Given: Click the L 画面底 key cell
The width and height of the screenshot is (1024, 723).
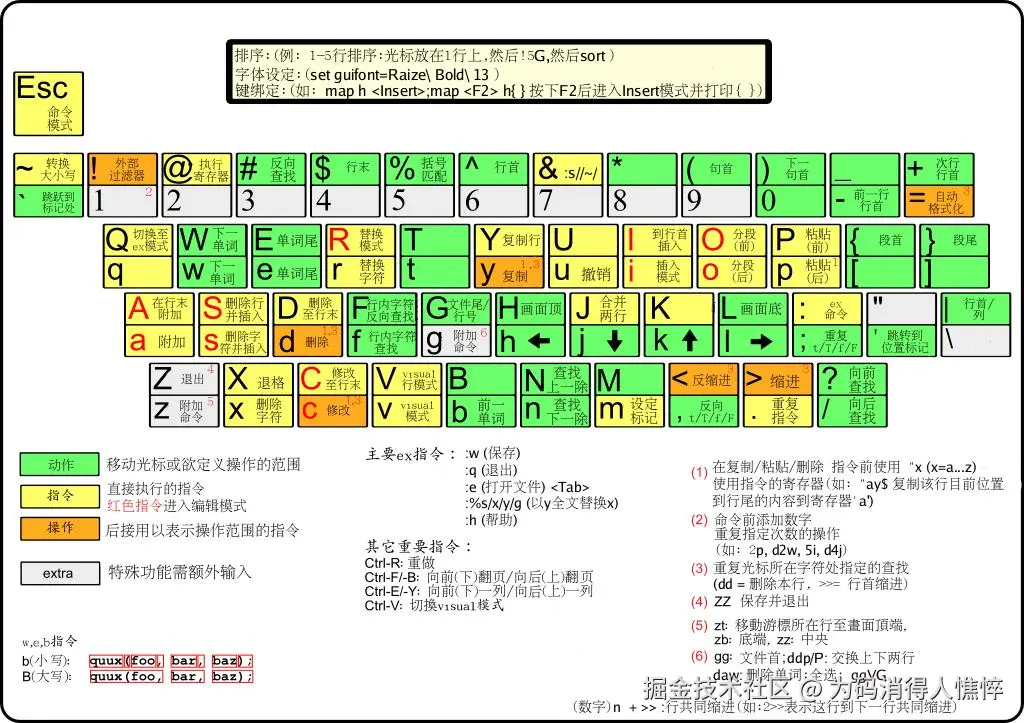Looking at the screenshot, I should tap(753, 308).
